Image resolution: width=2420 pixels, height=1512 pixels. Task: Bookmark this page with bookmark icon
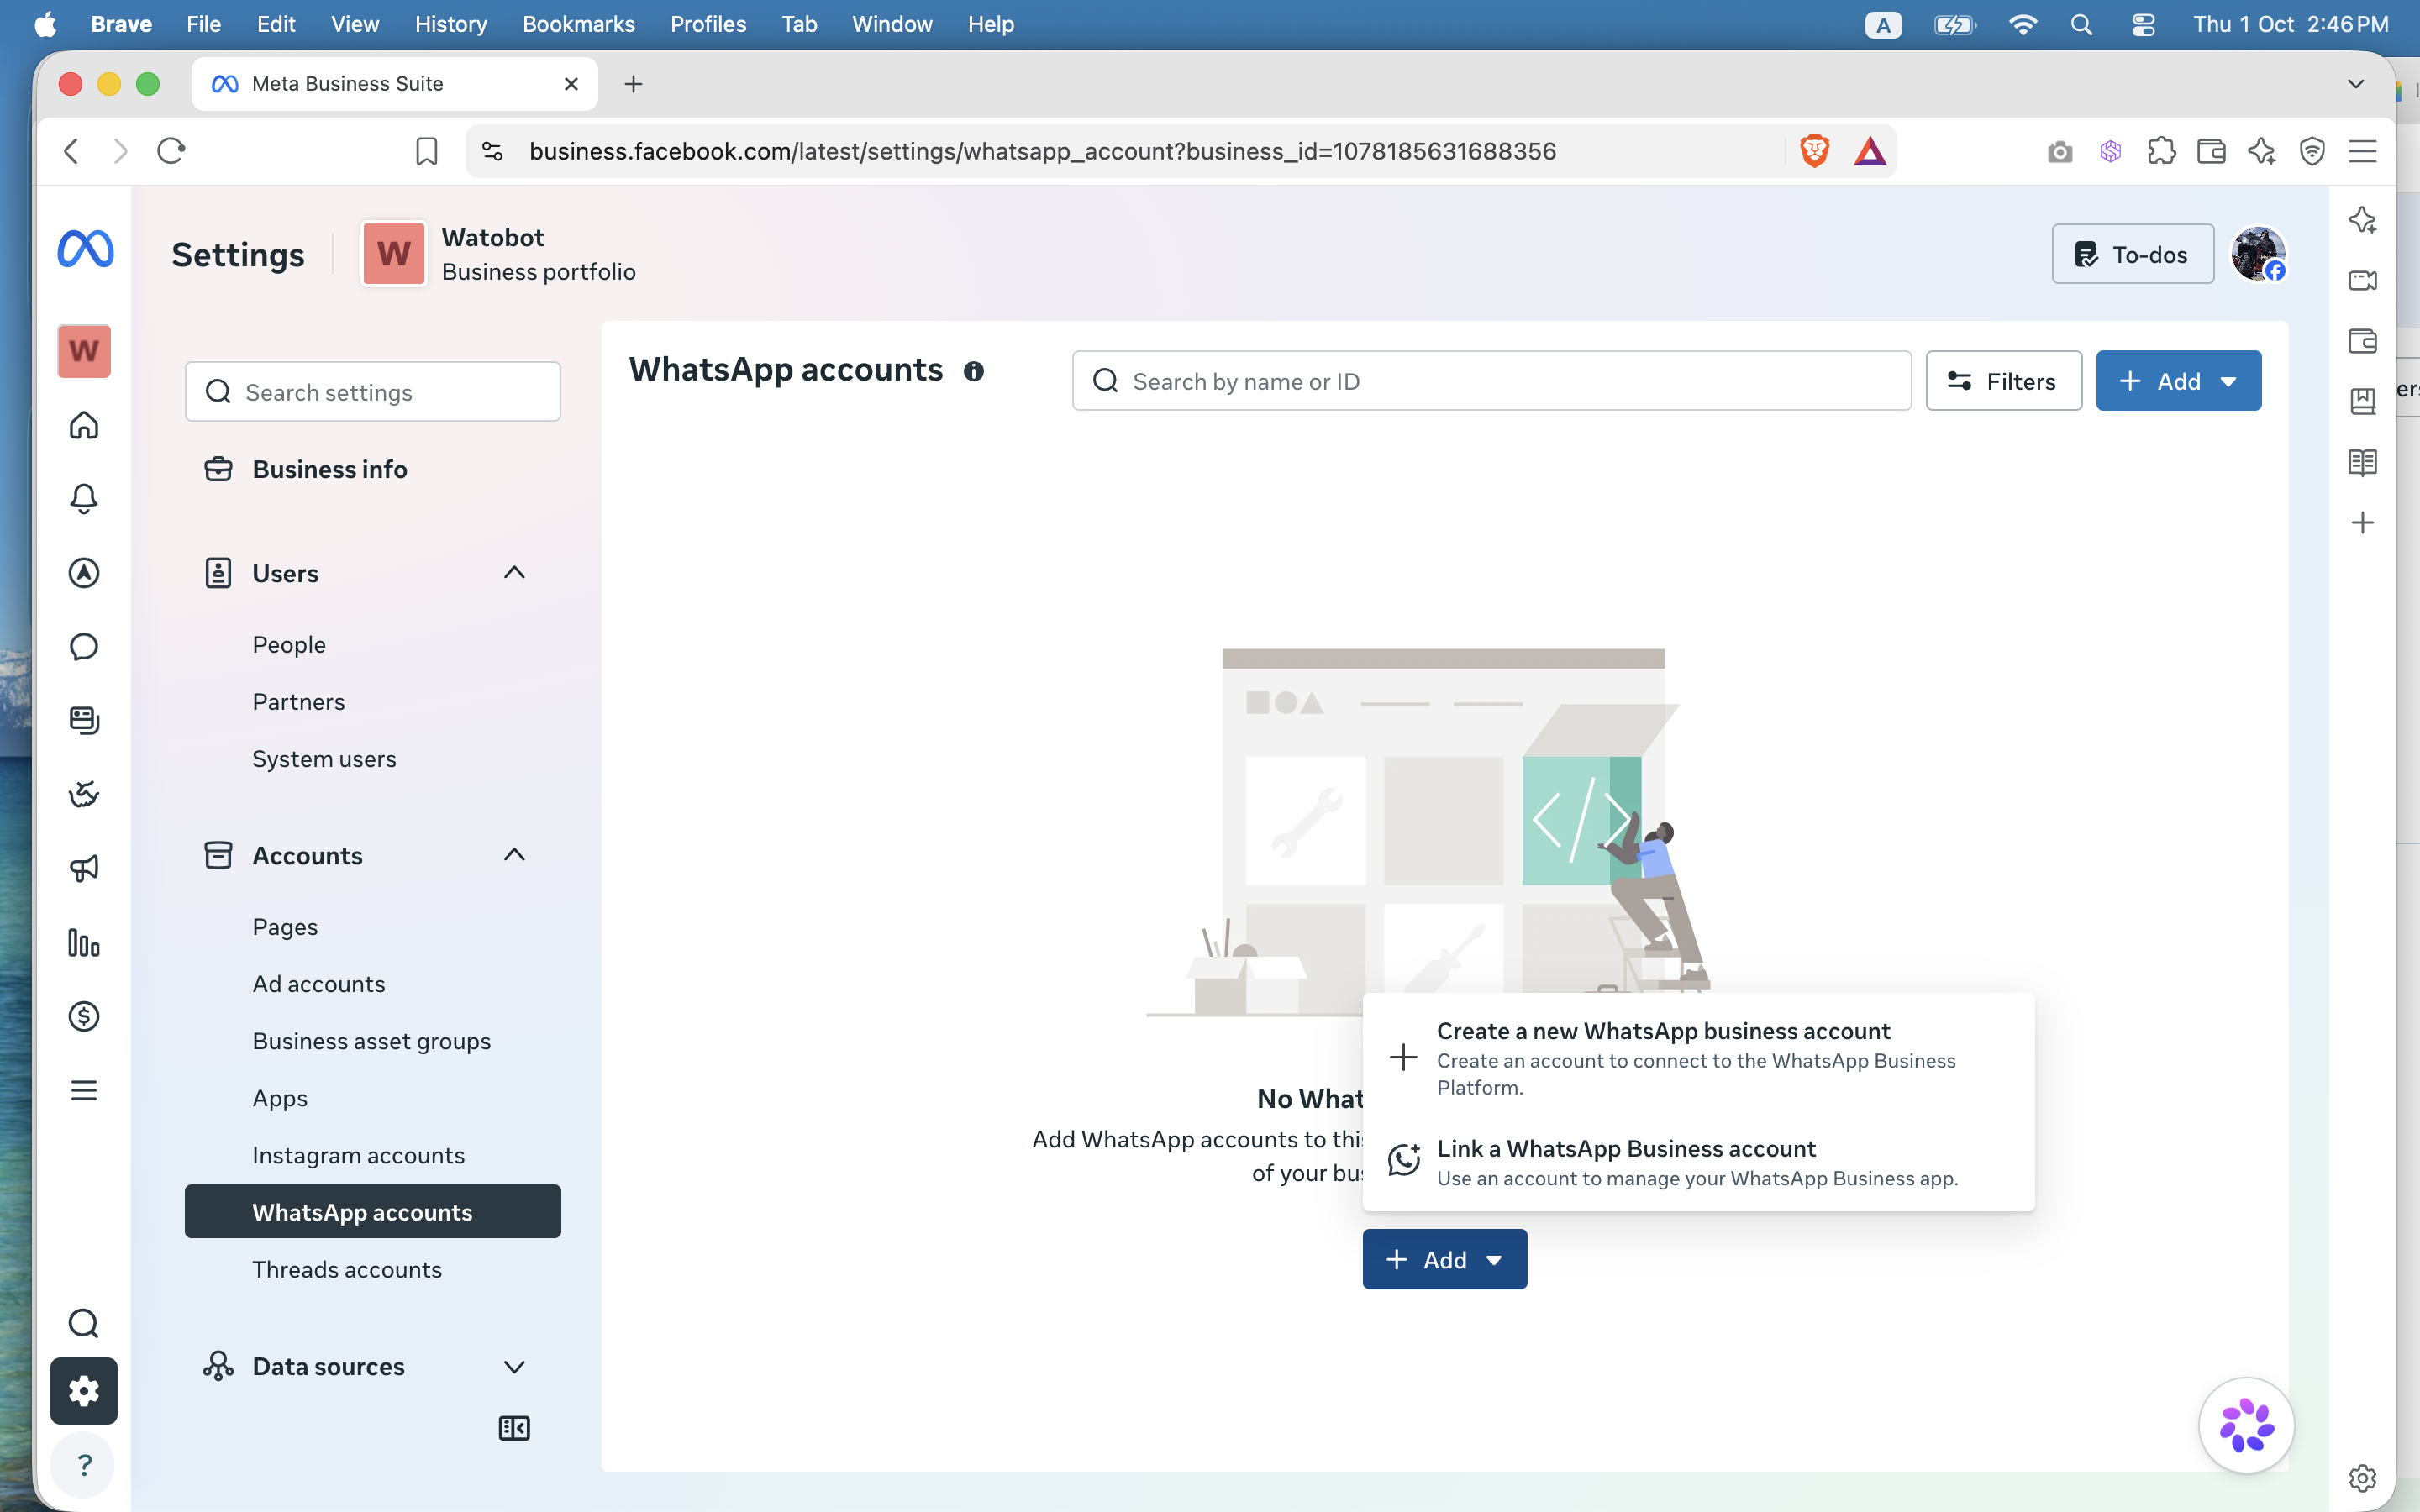(x=426, y=151)
